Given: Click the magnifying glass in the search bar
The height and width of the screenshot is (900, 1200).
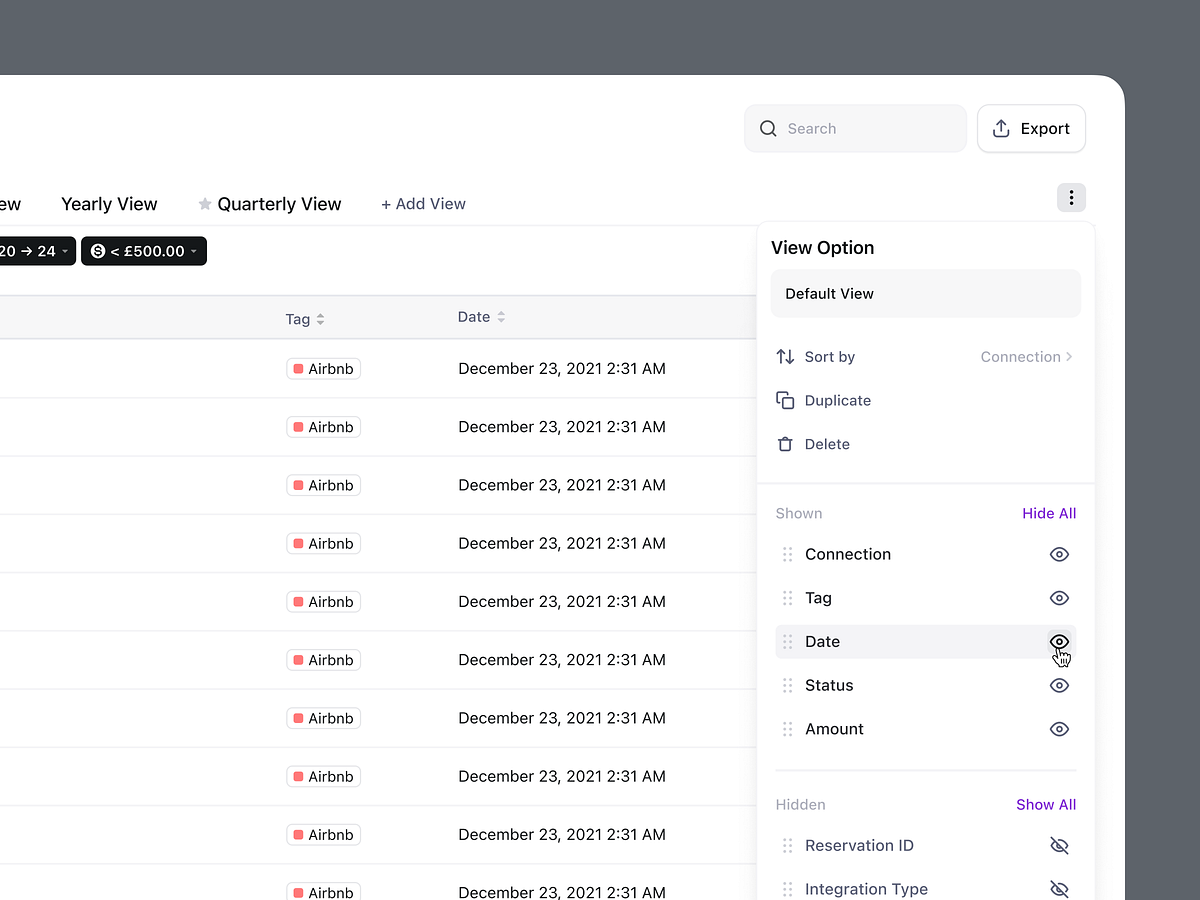Looking at the screenshot, I should [767, 128].
